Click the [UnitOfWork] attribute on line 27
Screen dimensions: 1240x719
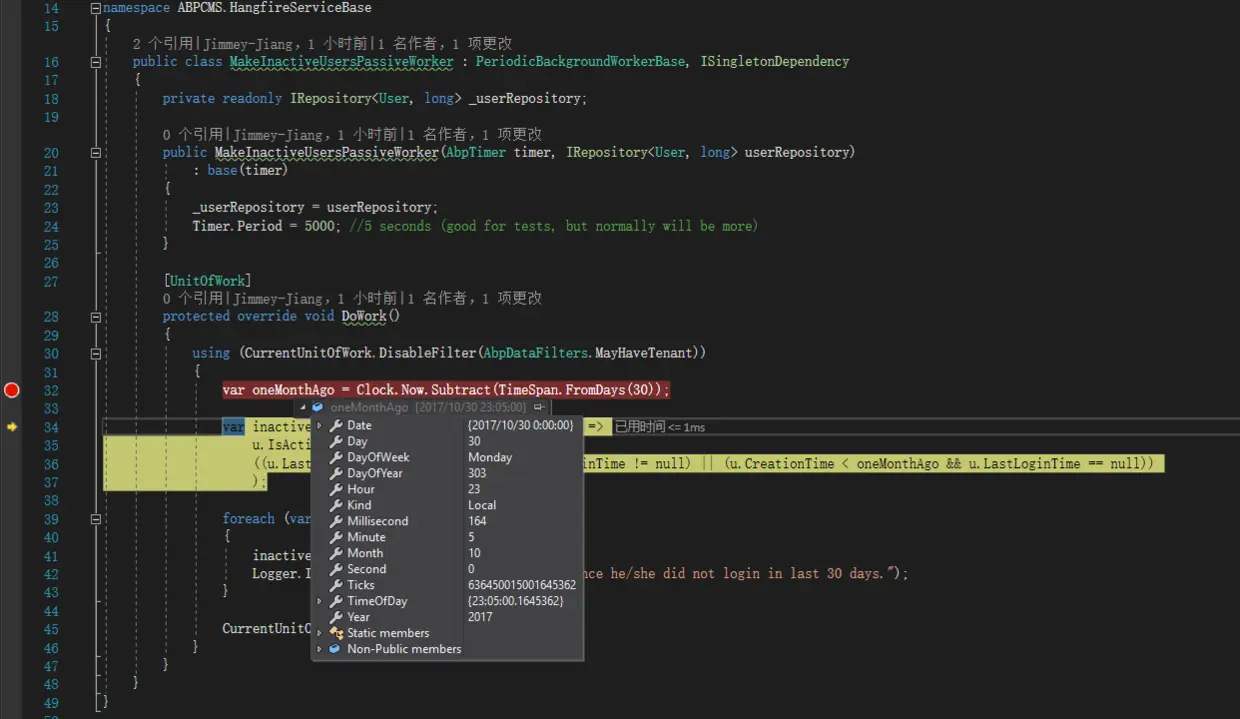(207, 281)
